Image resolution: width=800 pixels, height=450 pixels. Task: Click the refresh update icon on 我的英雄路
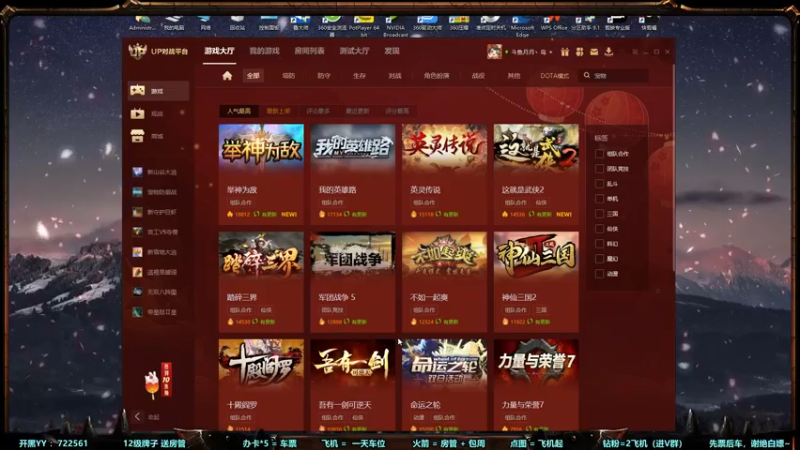[347, 214]
